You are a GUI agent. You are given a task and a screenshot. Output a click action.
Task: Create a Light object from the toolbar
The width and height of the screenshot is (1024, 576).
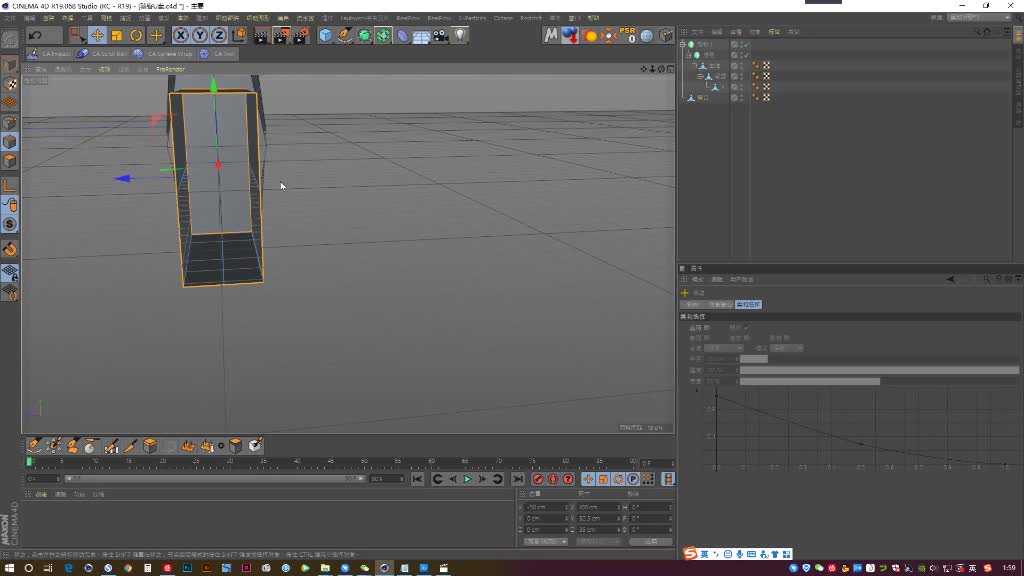(459, 35)
